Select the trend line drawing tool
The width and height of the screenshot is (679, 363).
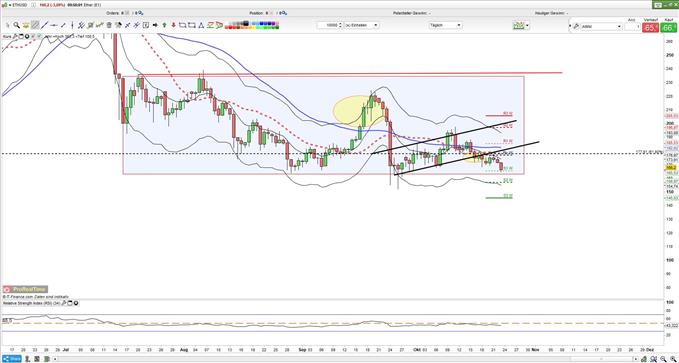click(x=45, y=25)
